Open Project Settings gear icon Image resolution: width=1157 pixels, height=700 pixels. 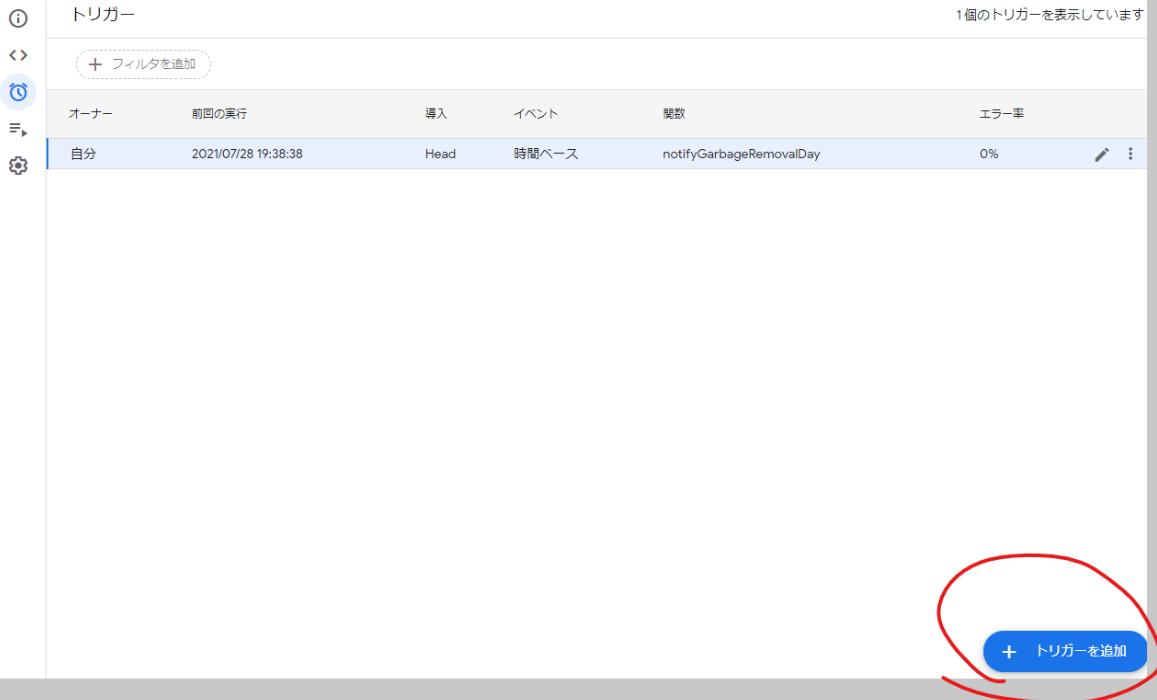(x=18, y=166)
